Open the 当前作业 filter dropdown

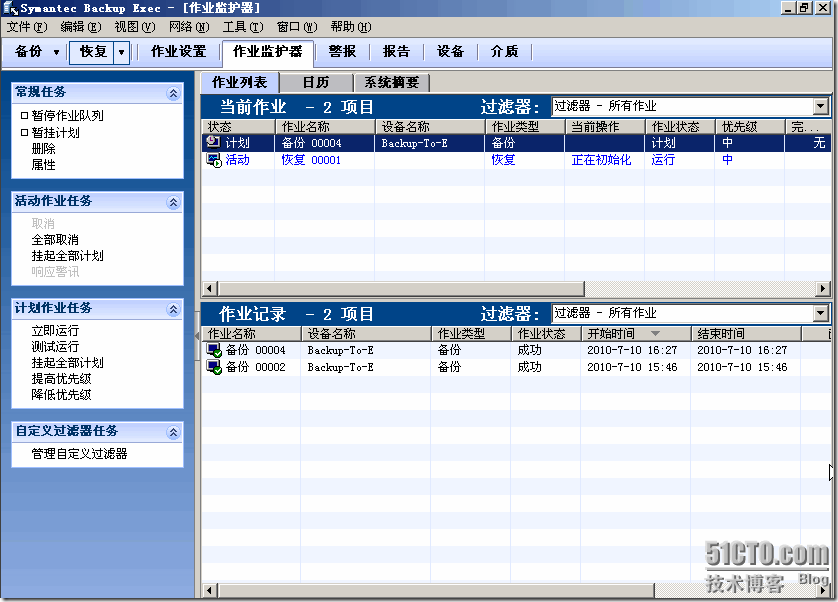coord(821,106)
